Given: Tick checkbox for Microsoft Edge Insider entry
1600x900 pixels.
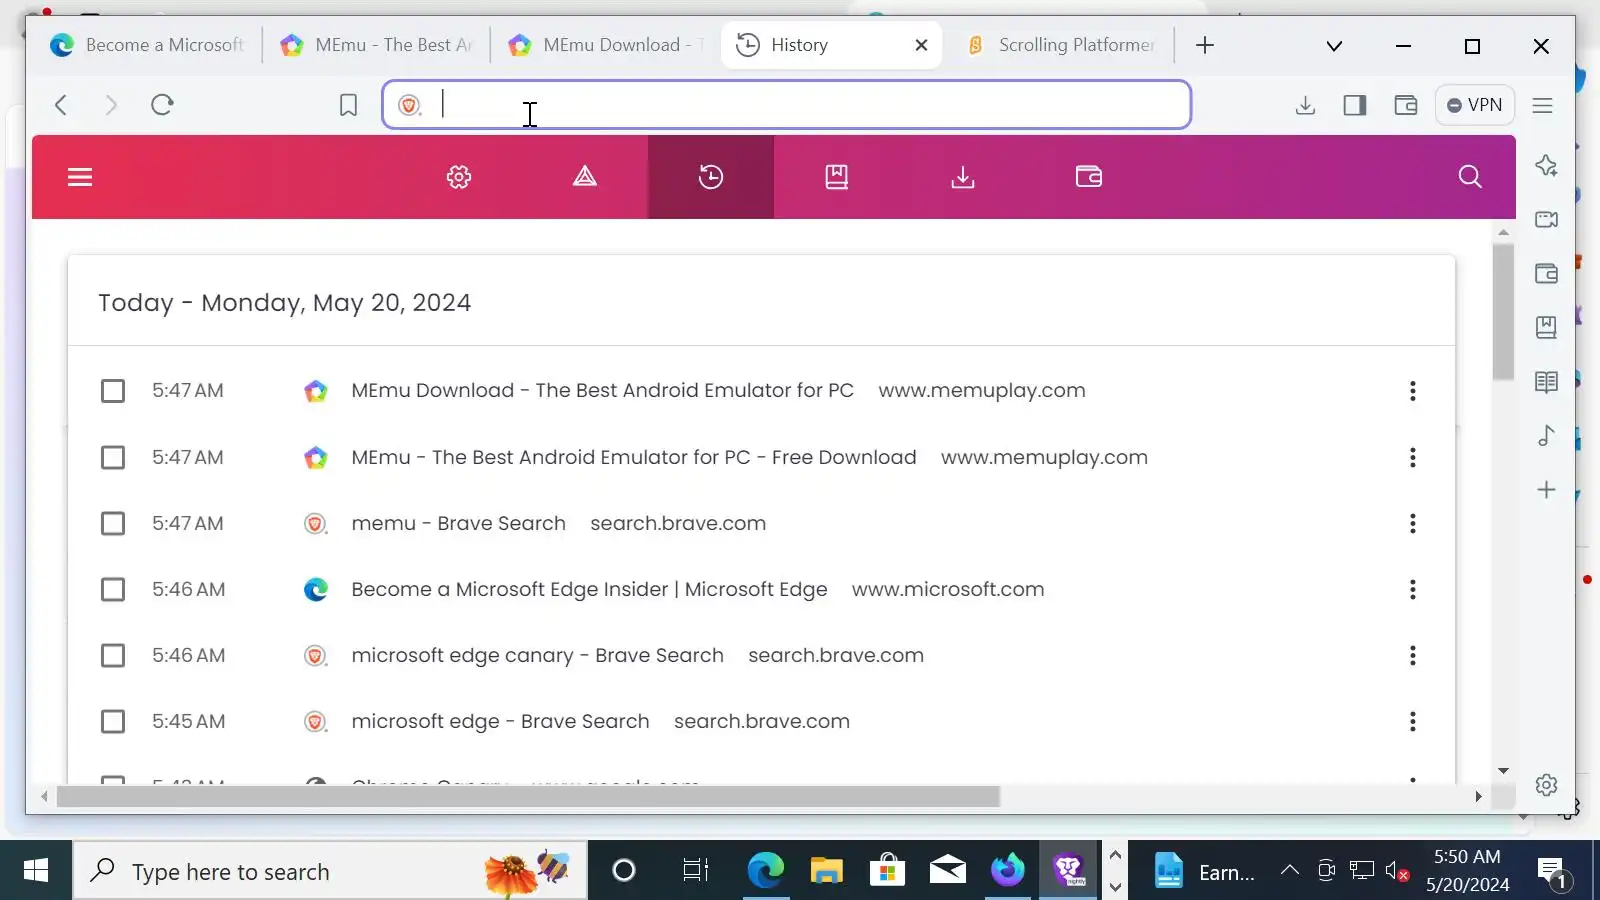Looking at the screenshot, I should [x=113, y=589].
